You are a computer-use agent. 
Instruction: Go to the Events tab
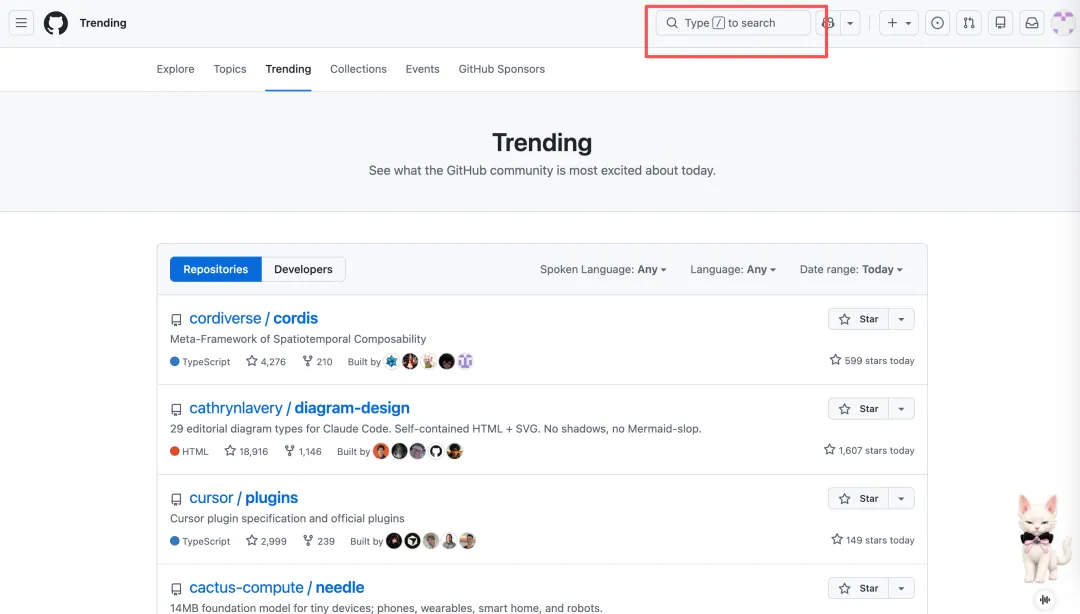[x=422, y=69]
